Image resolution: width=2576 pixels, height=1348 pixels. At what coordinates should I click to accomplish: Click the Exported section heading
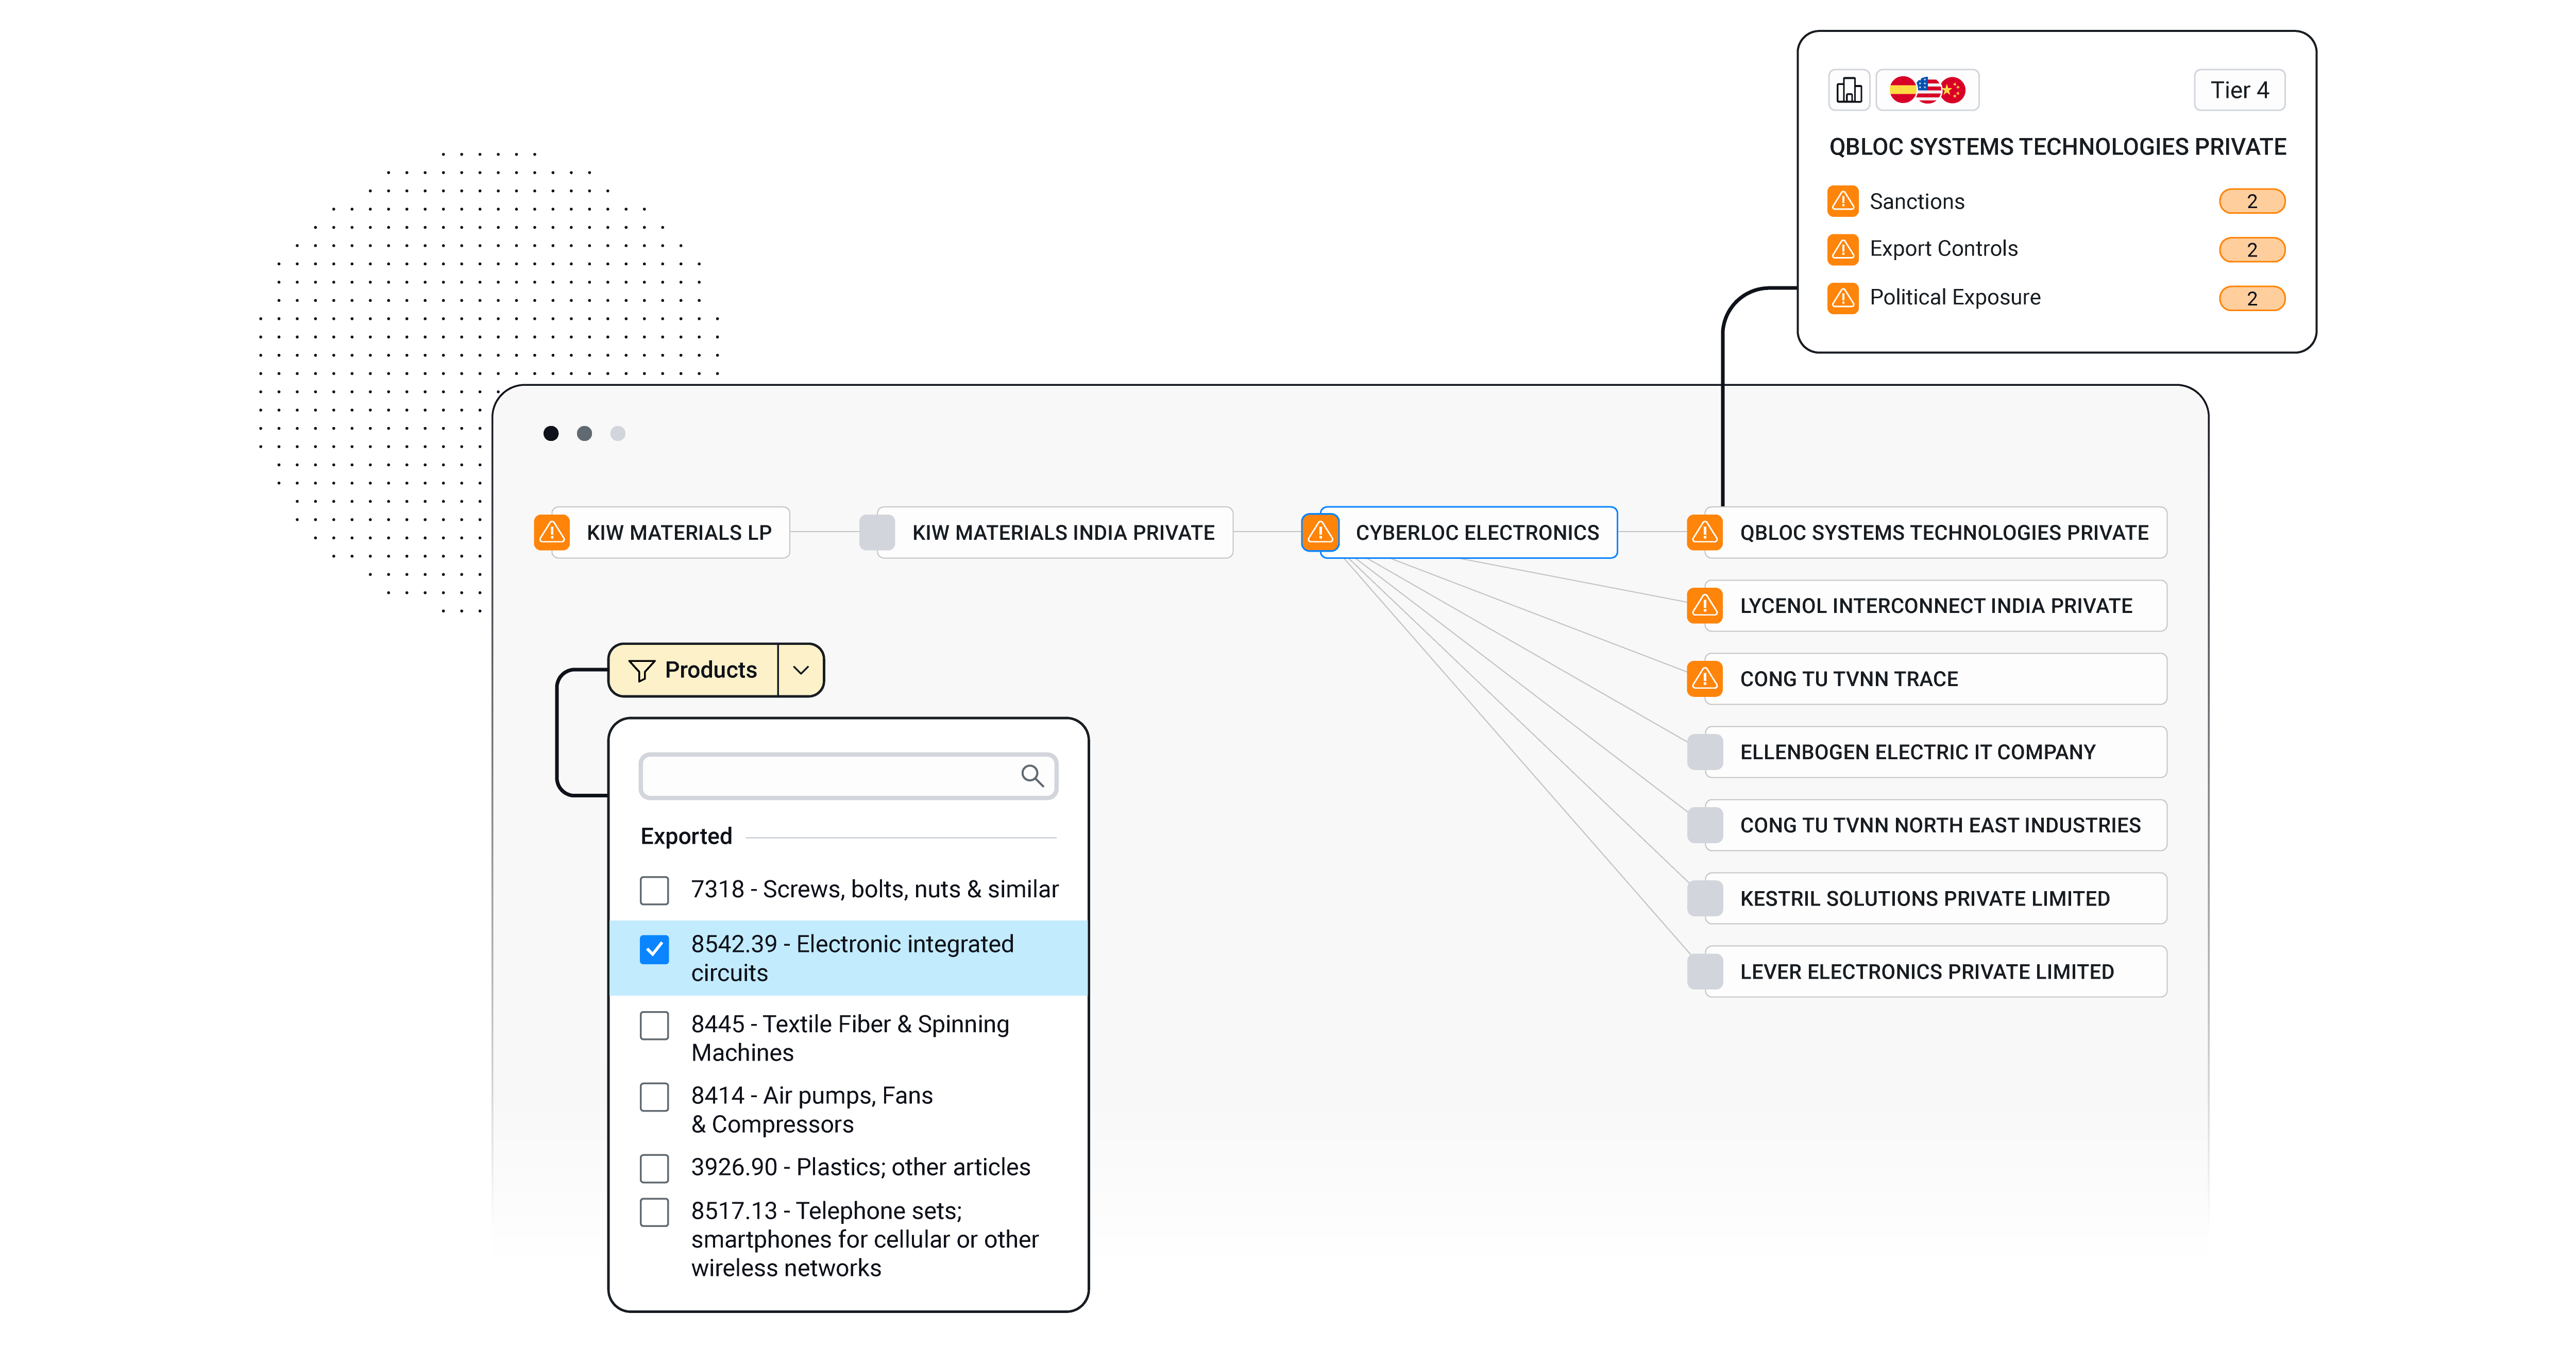[686, 836]
